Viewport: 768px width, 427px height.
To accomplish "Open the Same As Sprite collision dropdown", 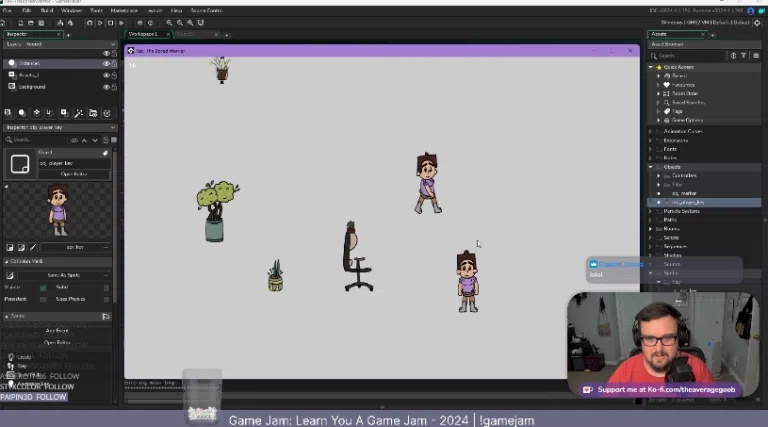I will click(x=65, y=275).
